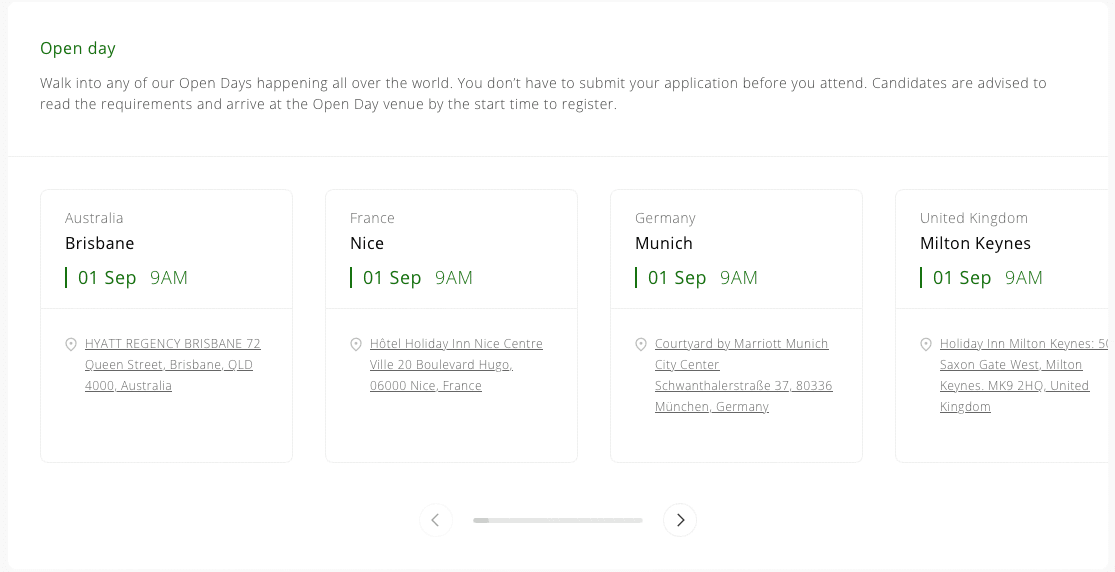Click the 01 Sep date in Brisbane card

[x=107, y=278]
